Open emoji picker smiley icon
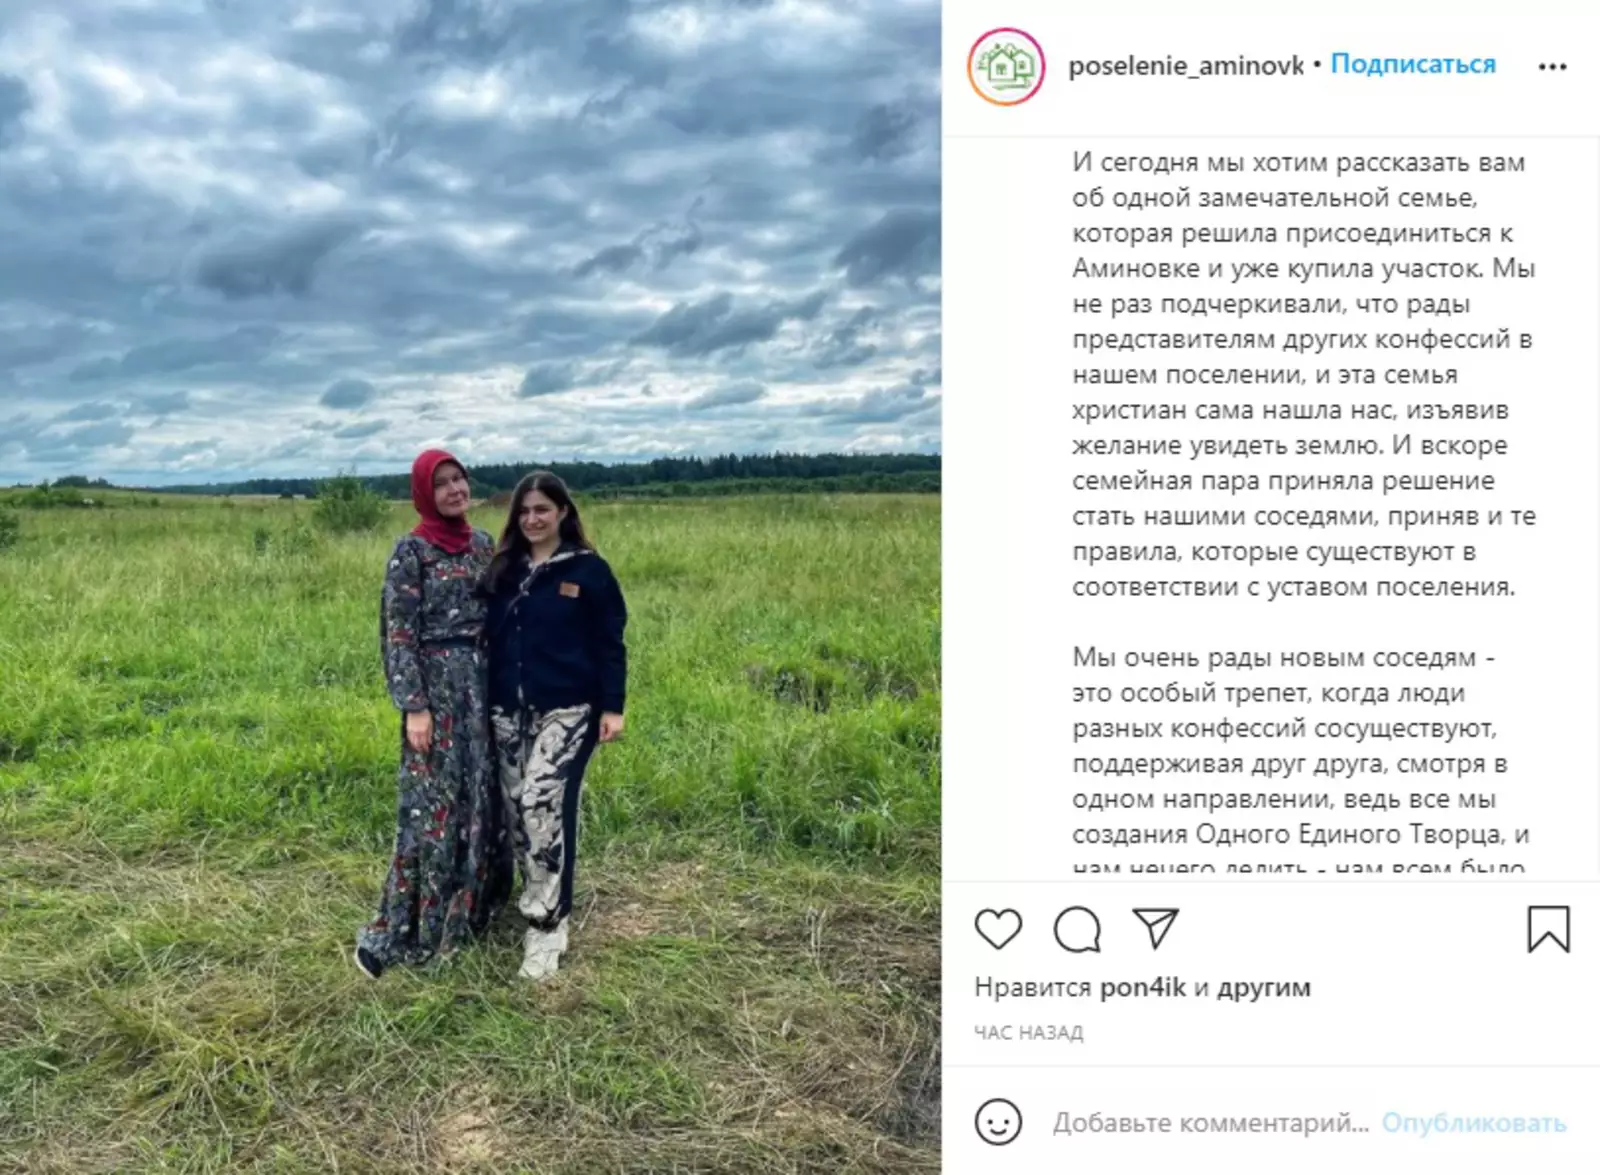Image resolution: width=1600 pixels, height=1175 pixels. 998,1122
